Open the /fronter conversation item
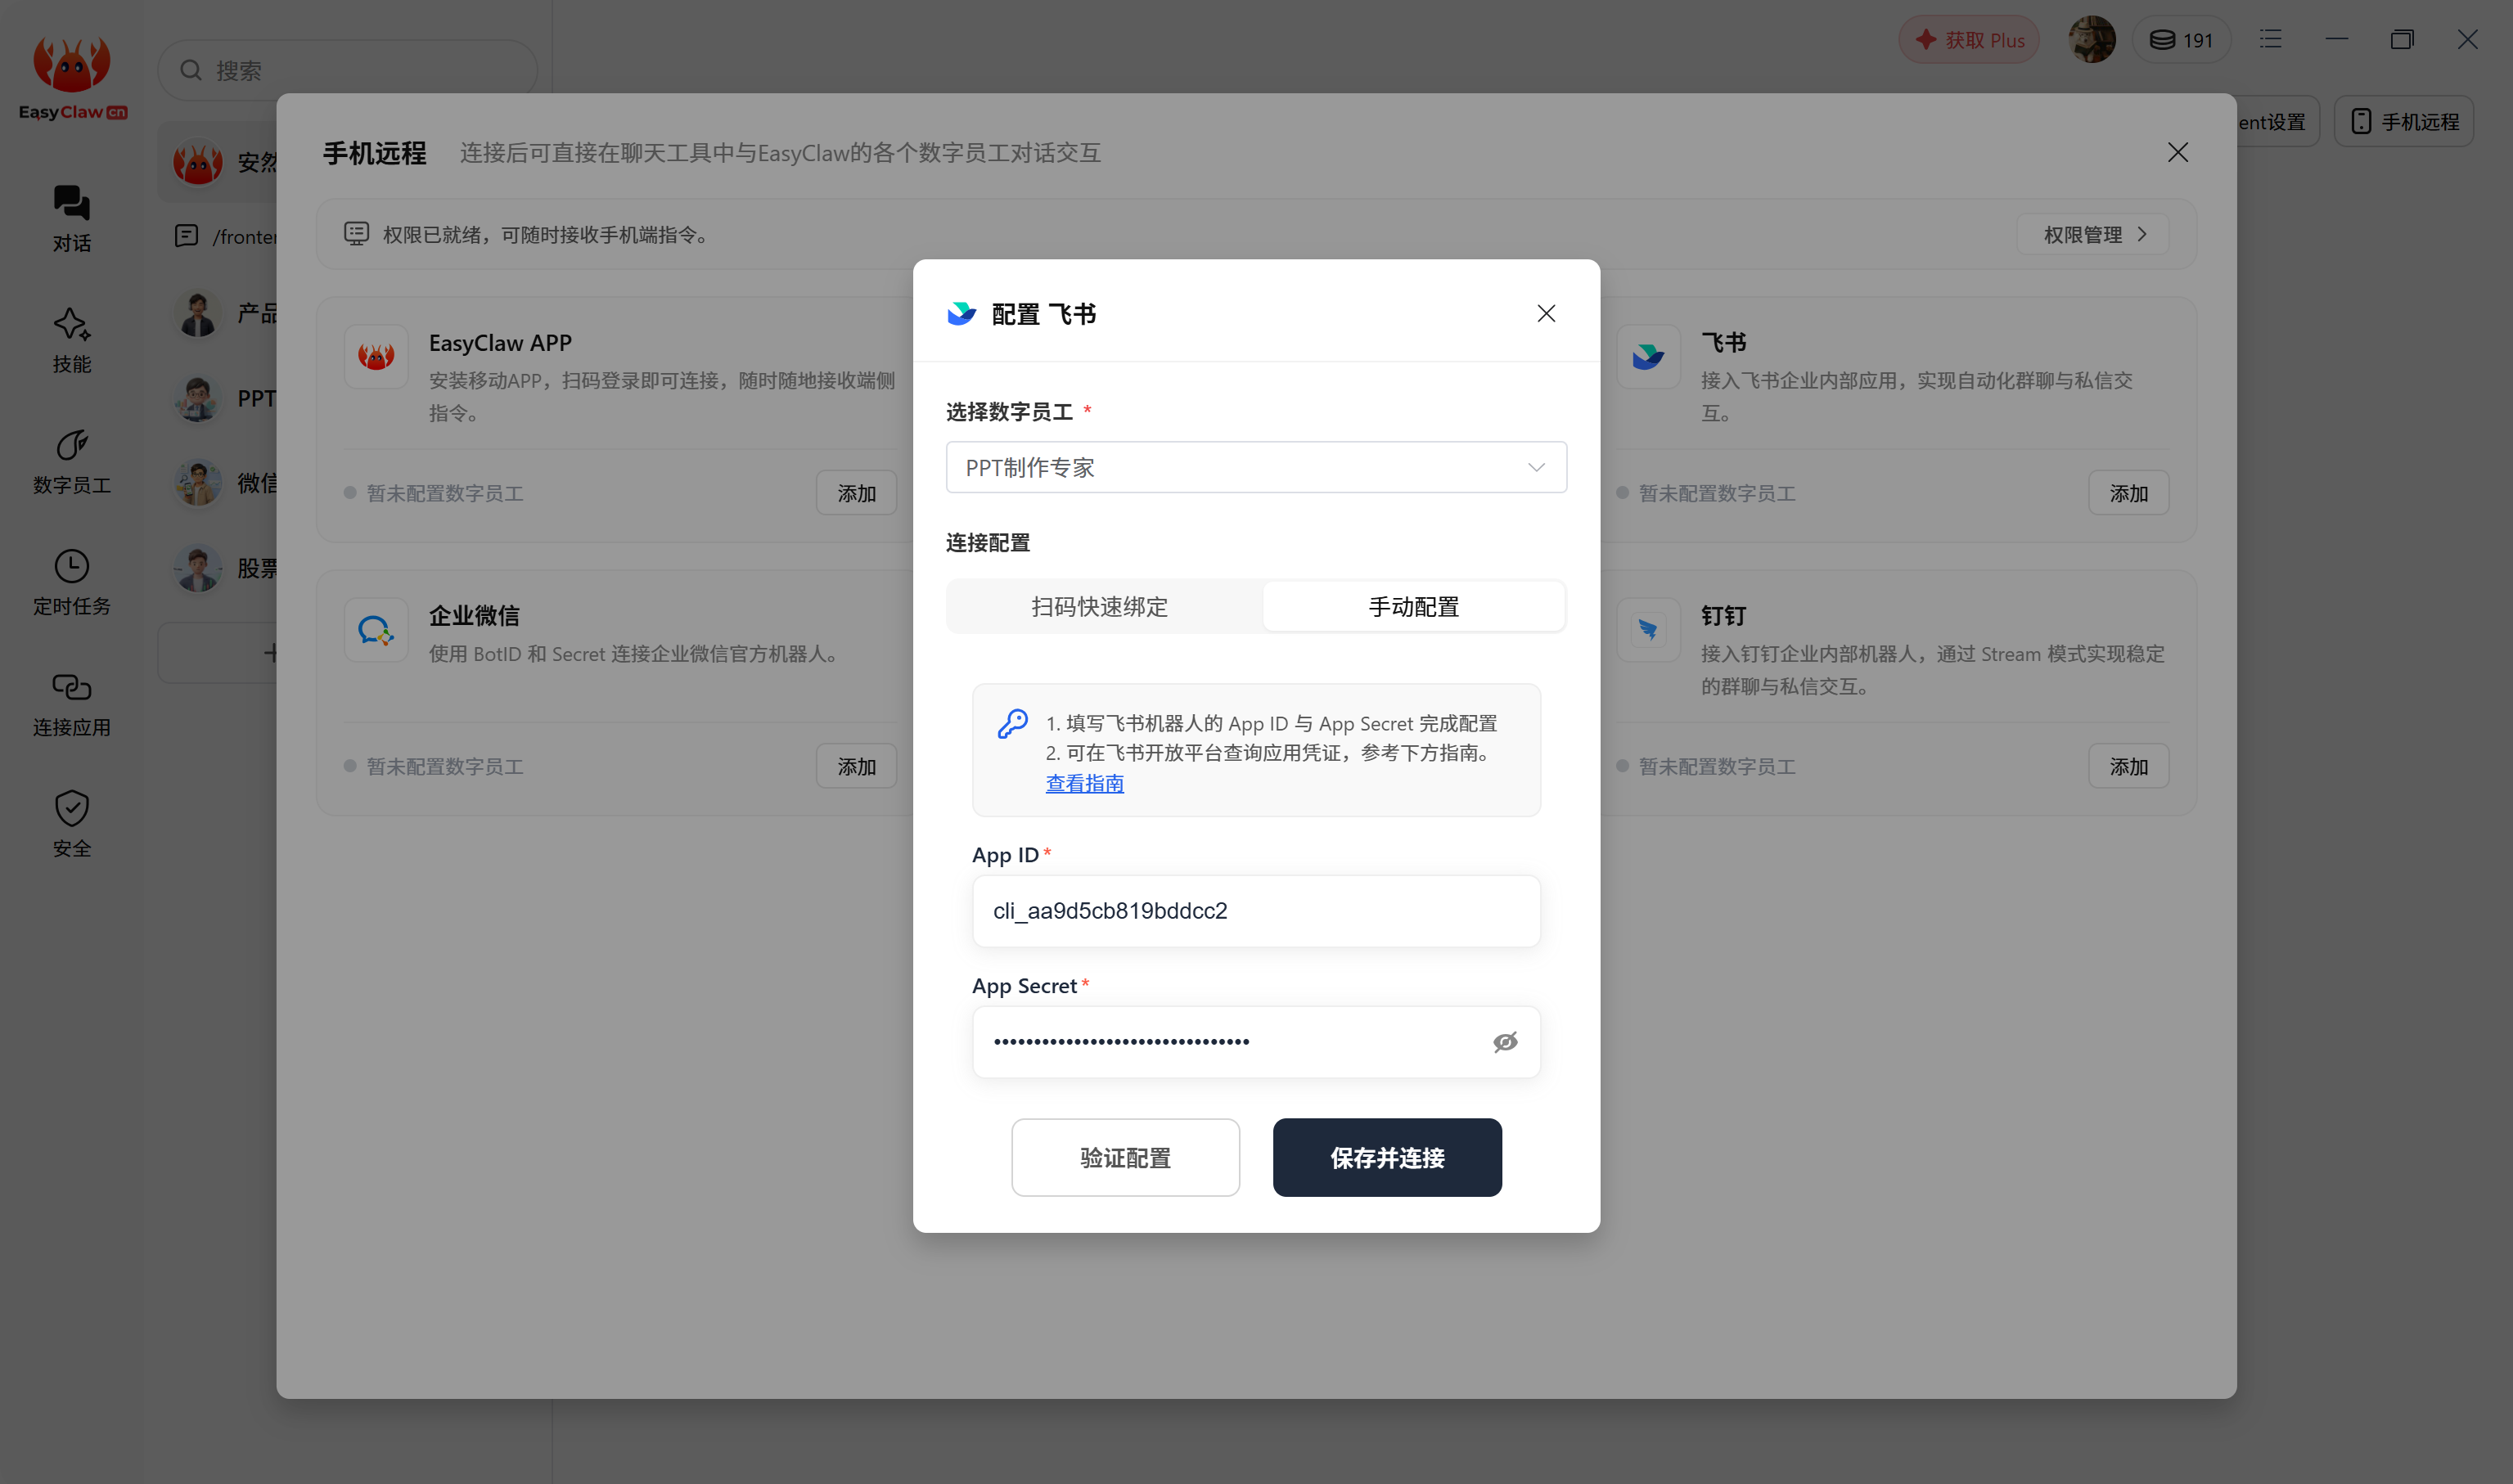The image size is (2513, 1484). pyautogui.click(x=225, y=236)
